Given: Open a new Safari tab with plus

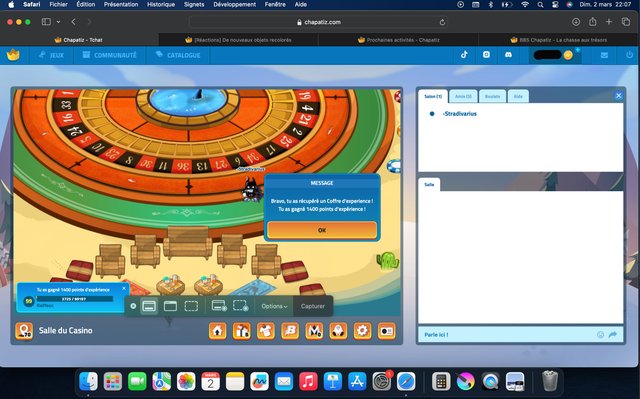Looking at the screenshot, I should [609, 22].
